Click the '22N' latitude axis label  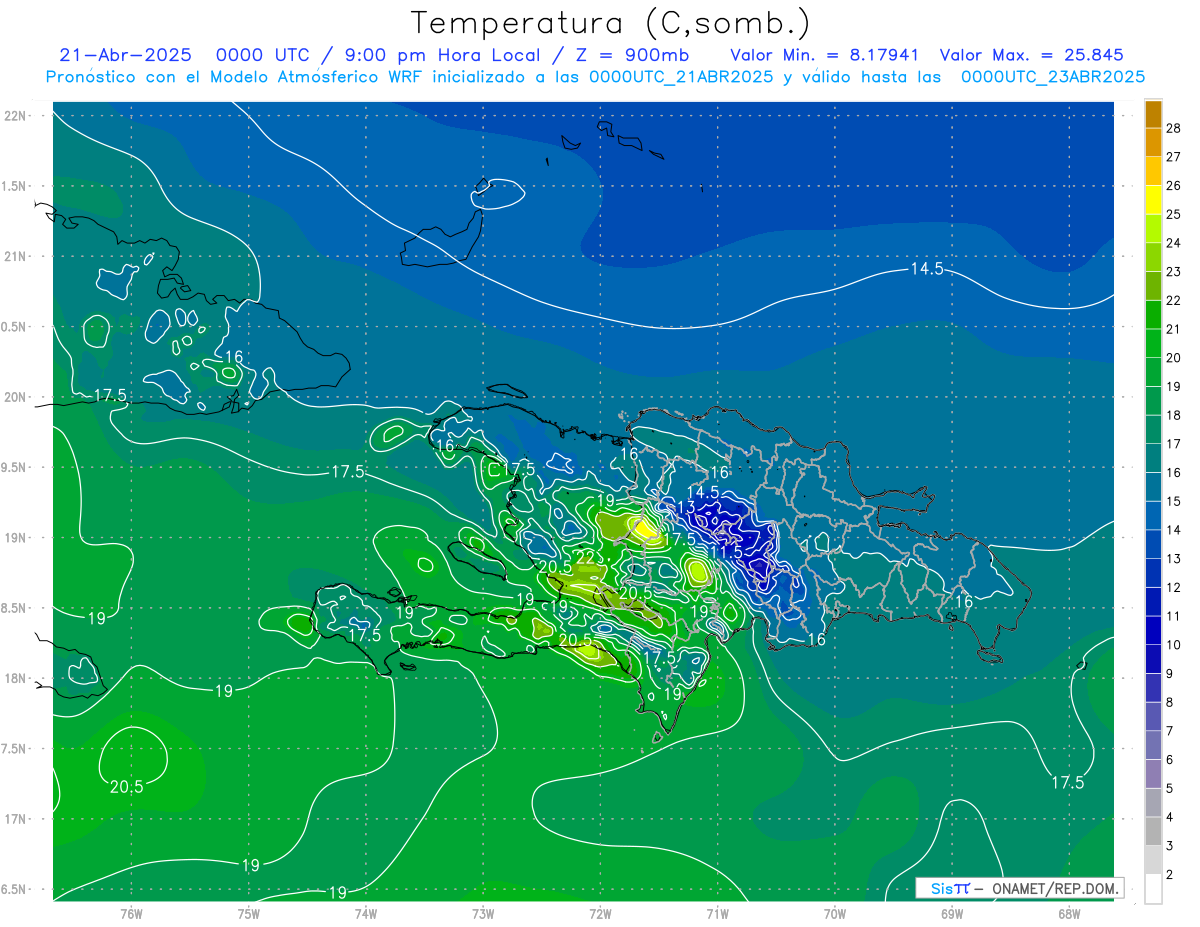[x=14, y=116]
